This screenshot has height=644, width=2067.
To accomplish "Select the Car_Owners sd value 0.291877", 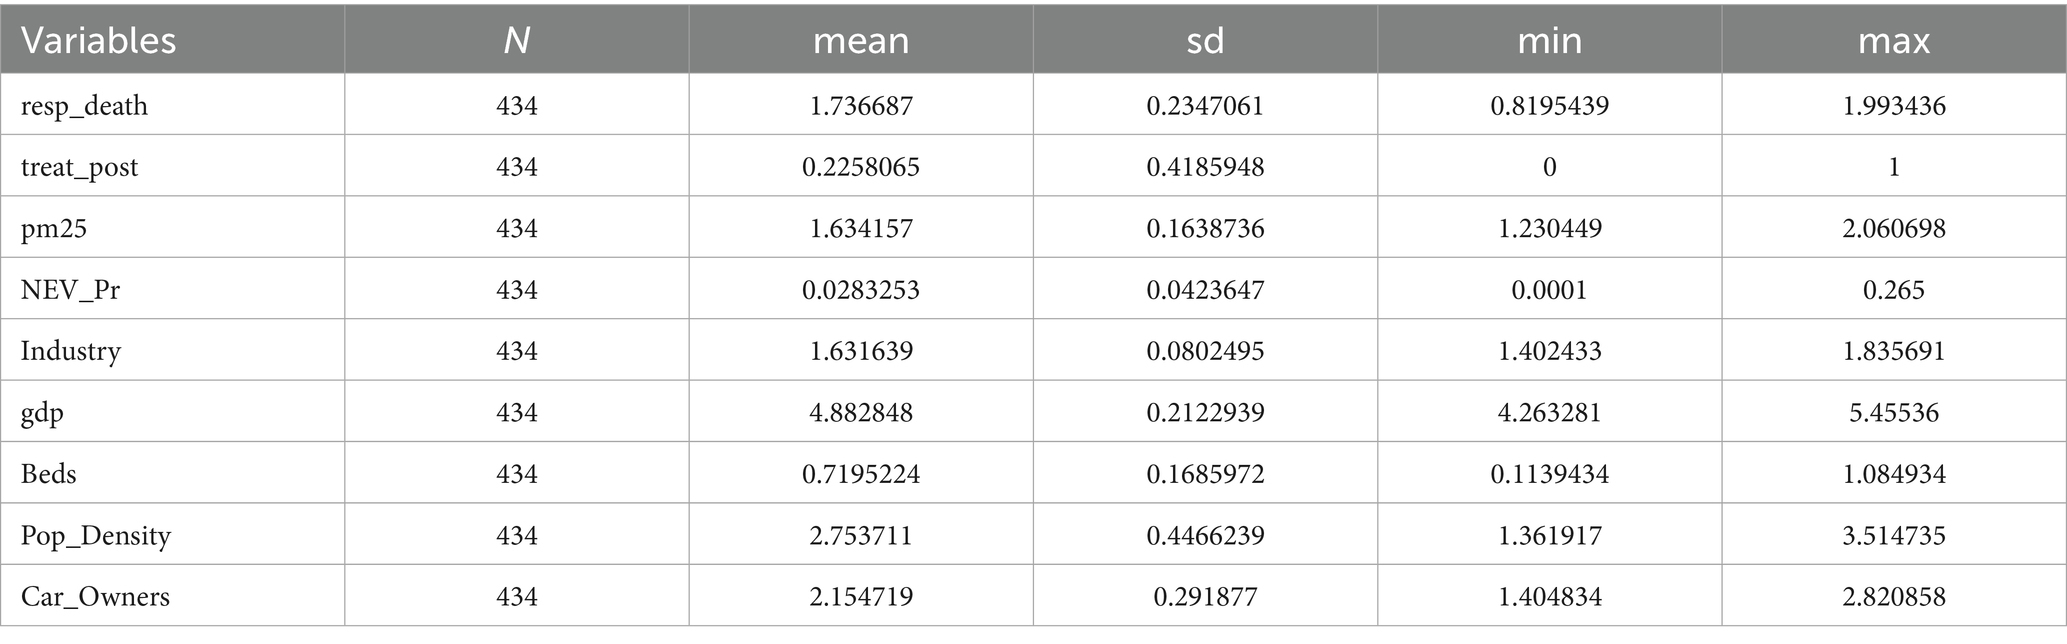I will click(1204, 596).
